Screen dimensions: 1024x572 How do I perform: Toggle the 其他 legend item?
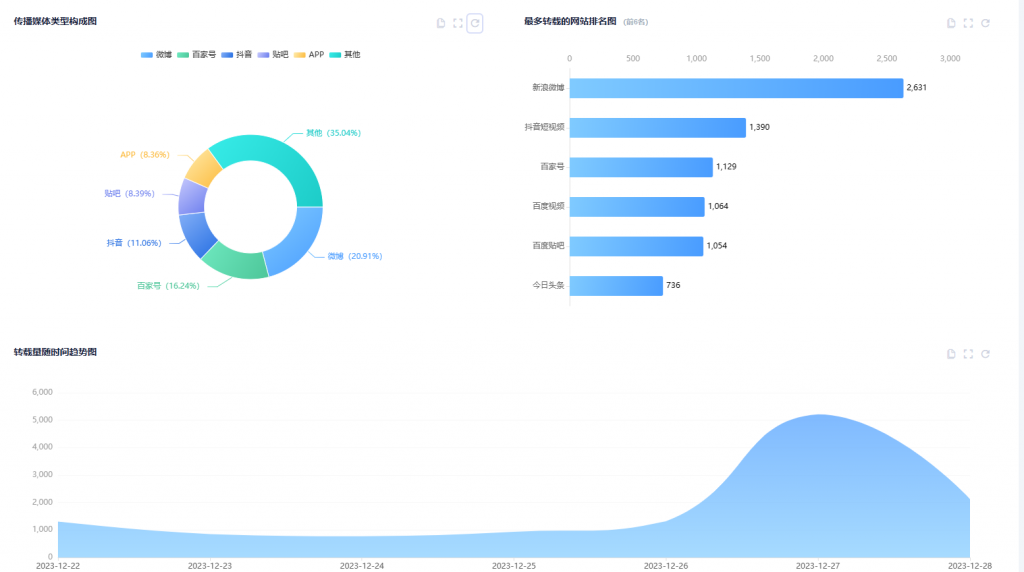click(345, 55)
